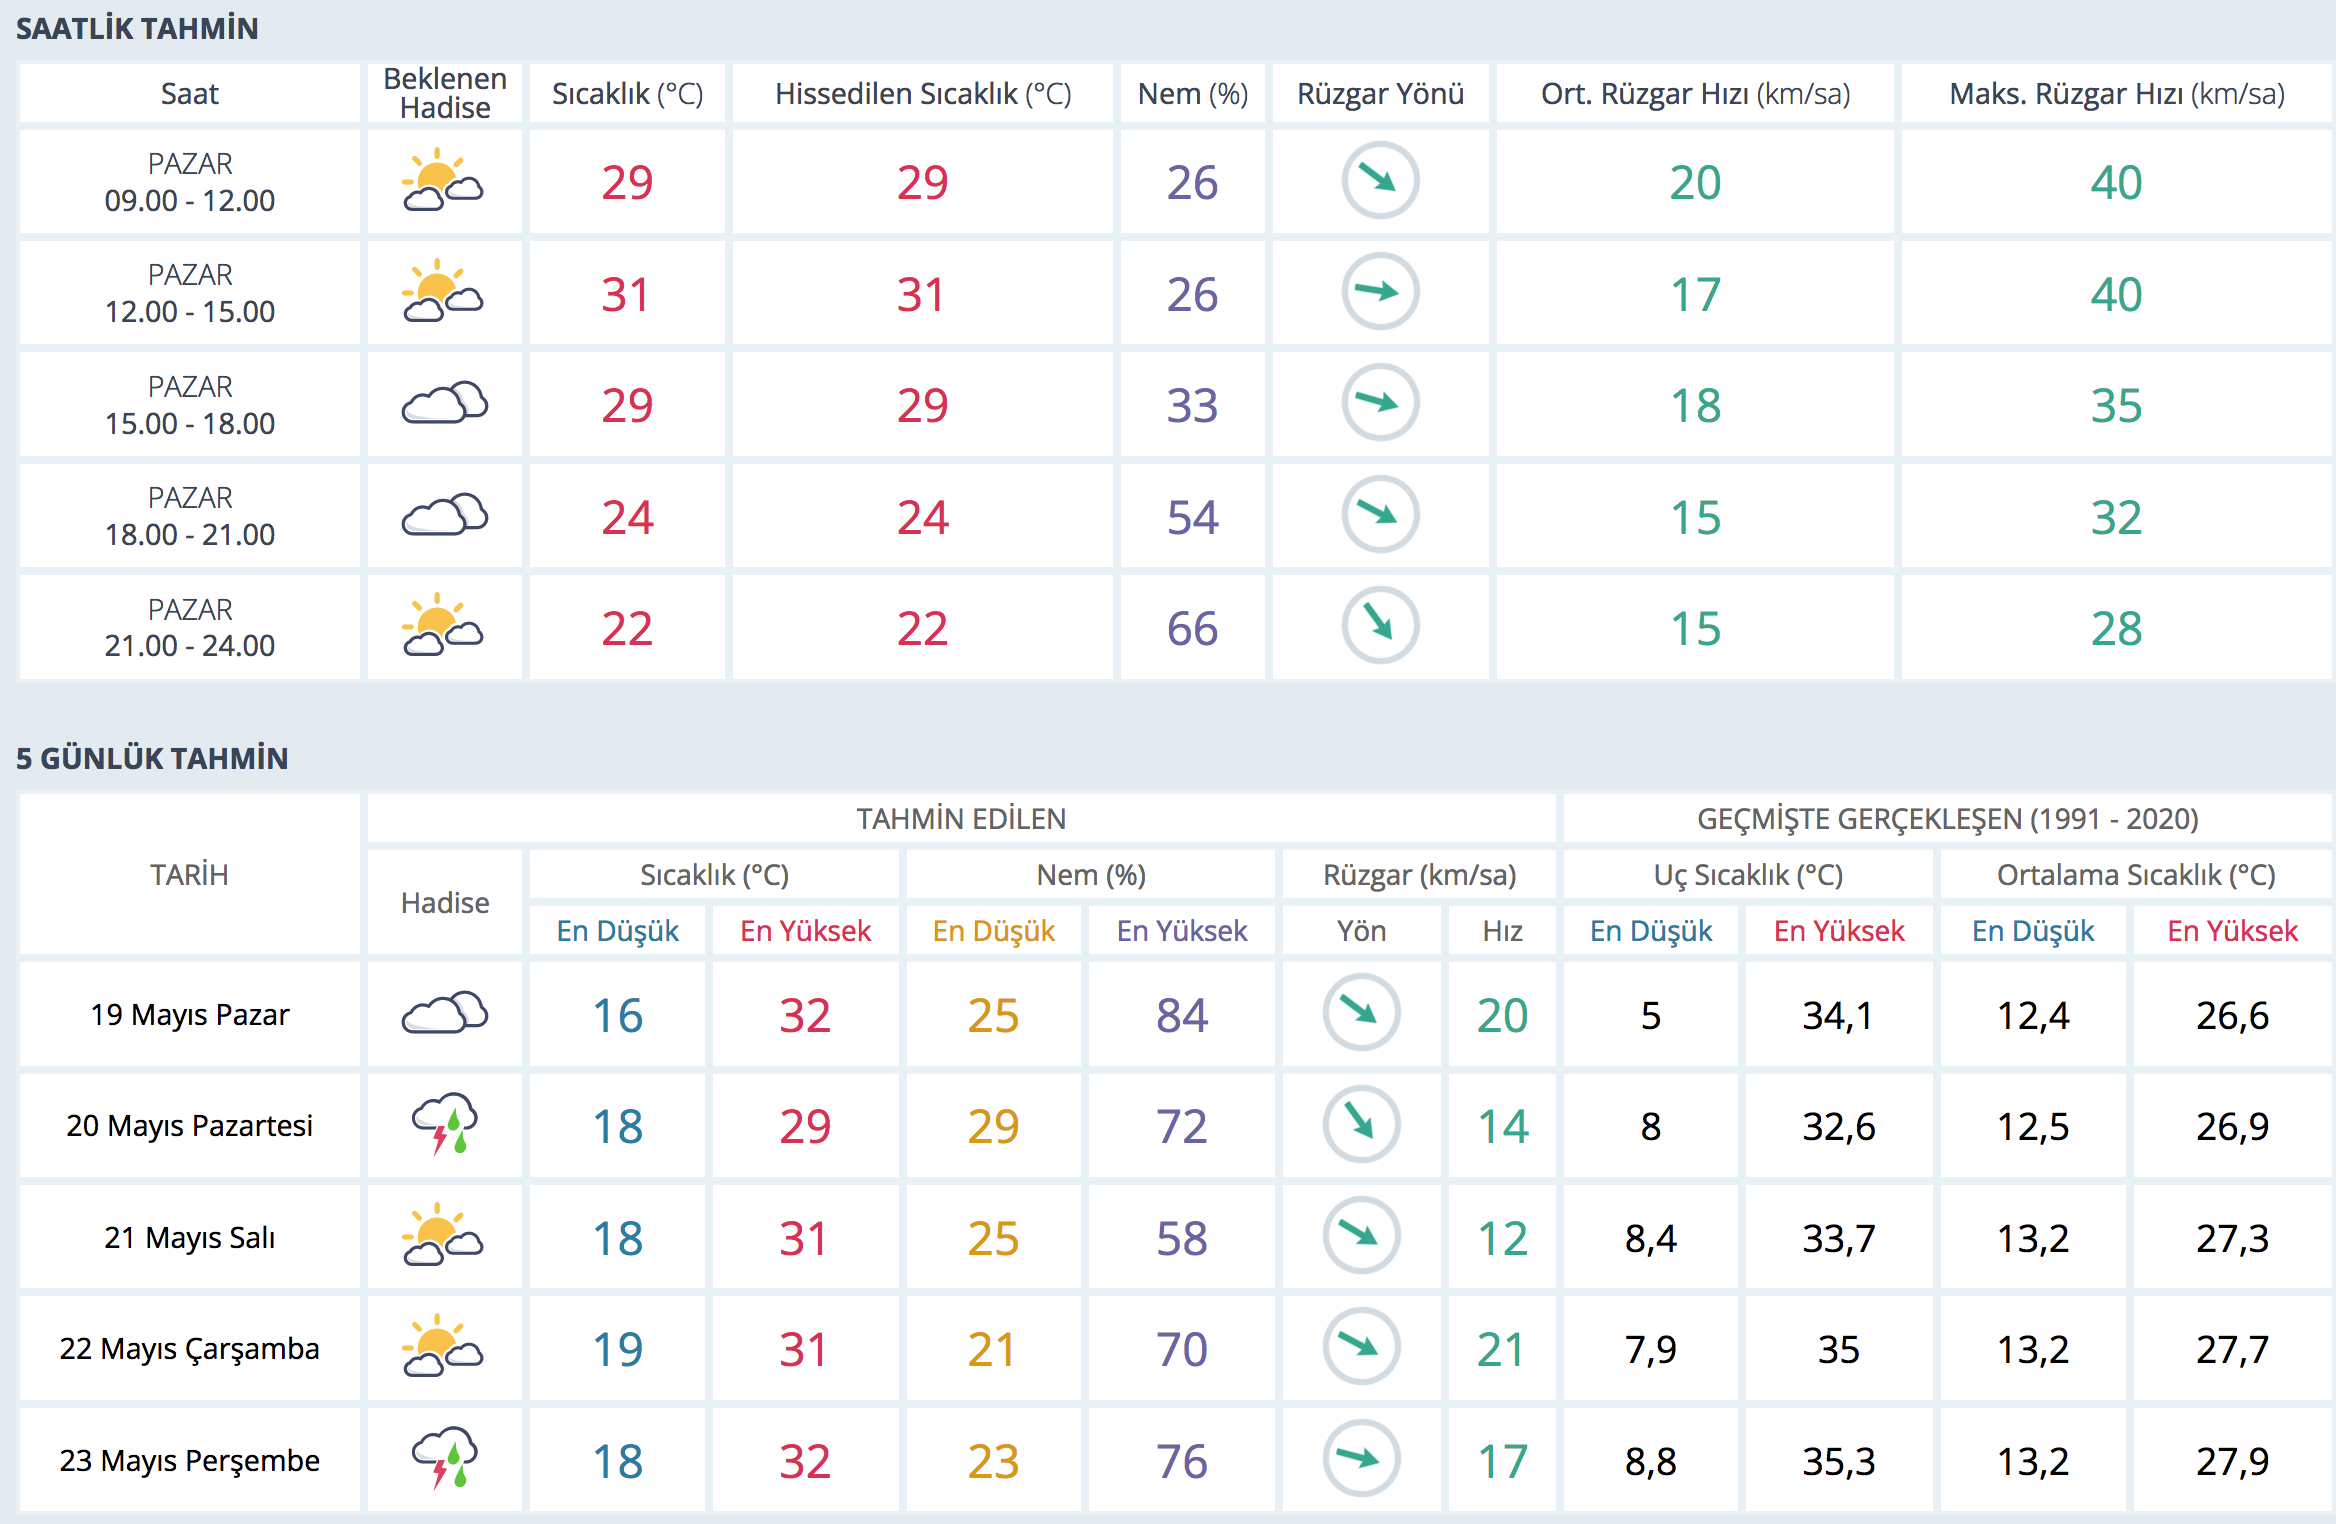Click the SAATLİK TAHMİN section title
Viewport: 2336px width, 1524px height.
tap(137, 29)
